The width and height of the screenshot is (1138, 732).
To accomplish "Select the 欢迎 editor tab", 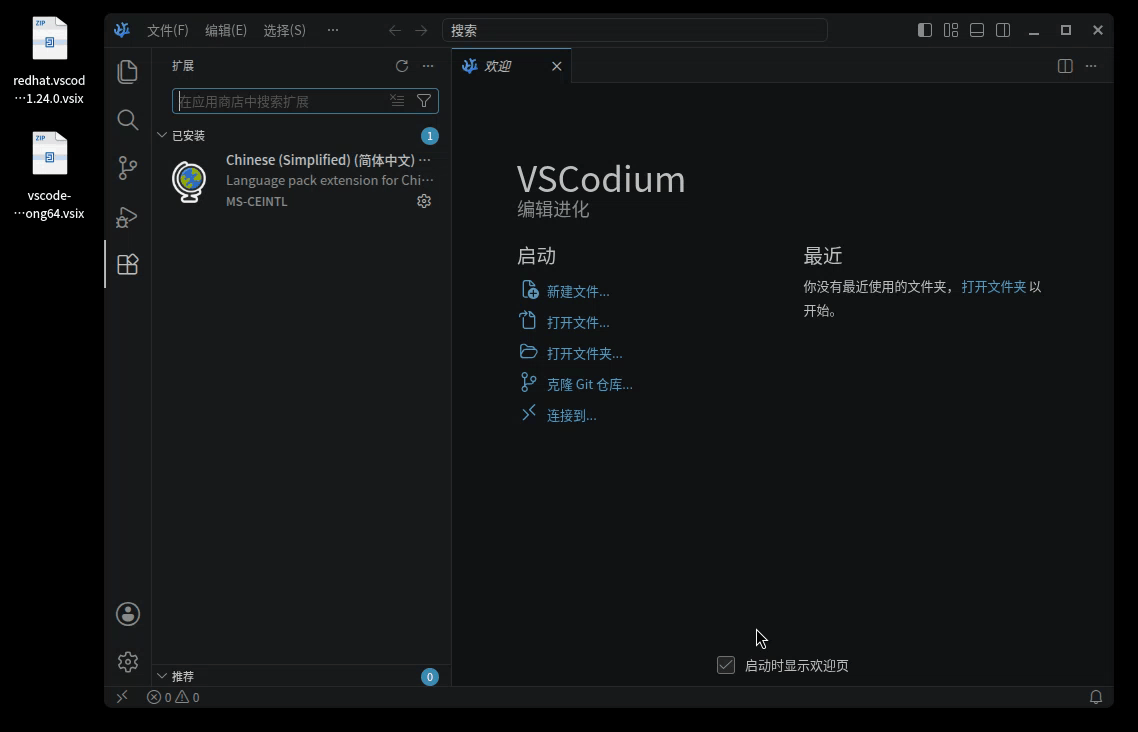I will coord(512,66).
